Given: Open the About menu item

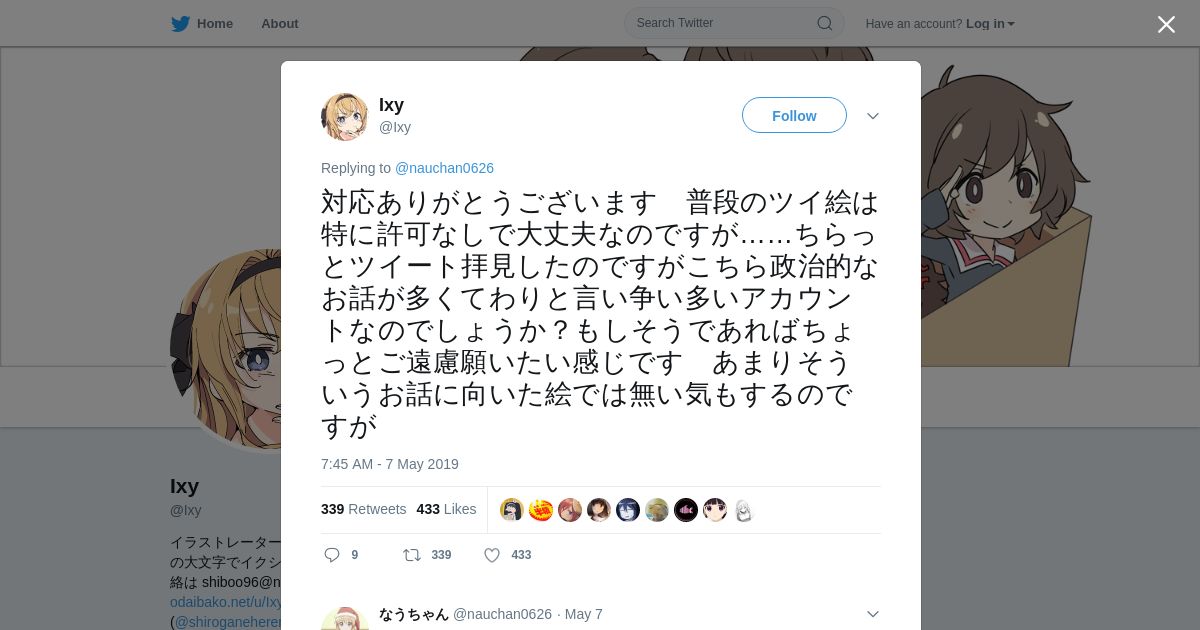Looking at the screenshot, I should pyautogui.click(x=280, y=24).
